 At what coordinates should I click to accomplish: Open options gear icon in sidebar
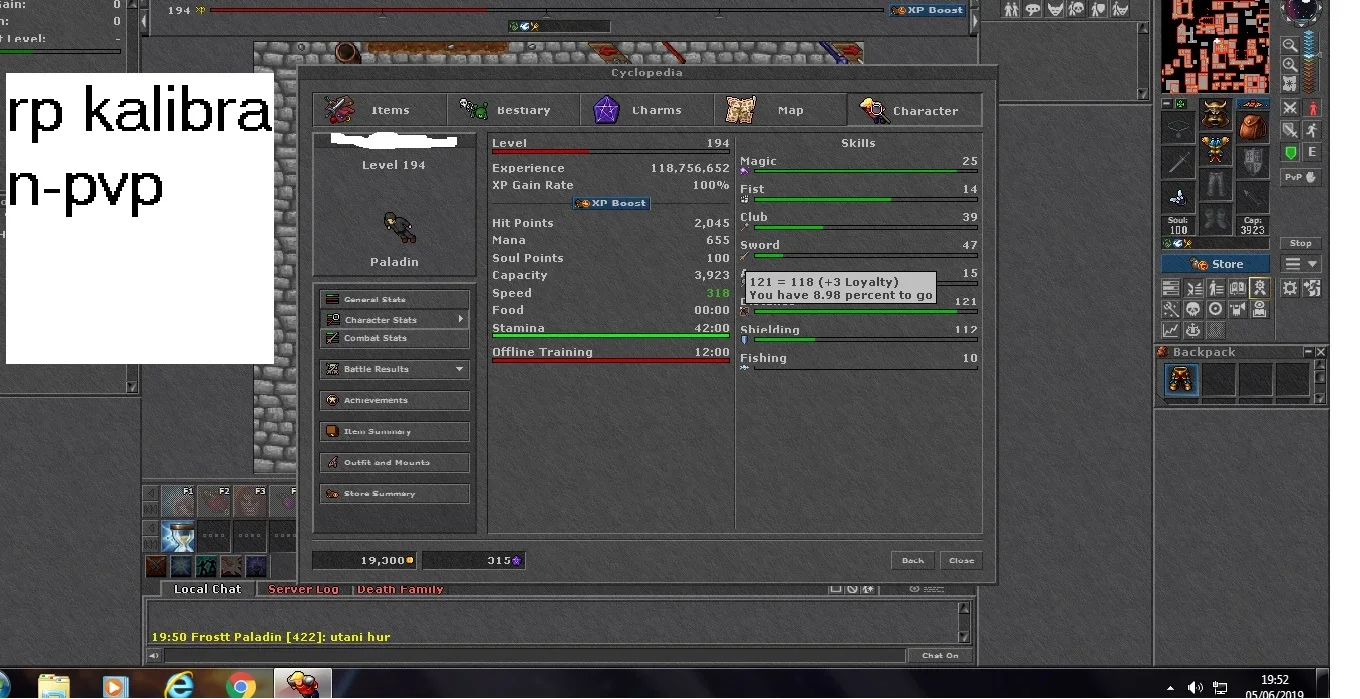coord(1290,288)
